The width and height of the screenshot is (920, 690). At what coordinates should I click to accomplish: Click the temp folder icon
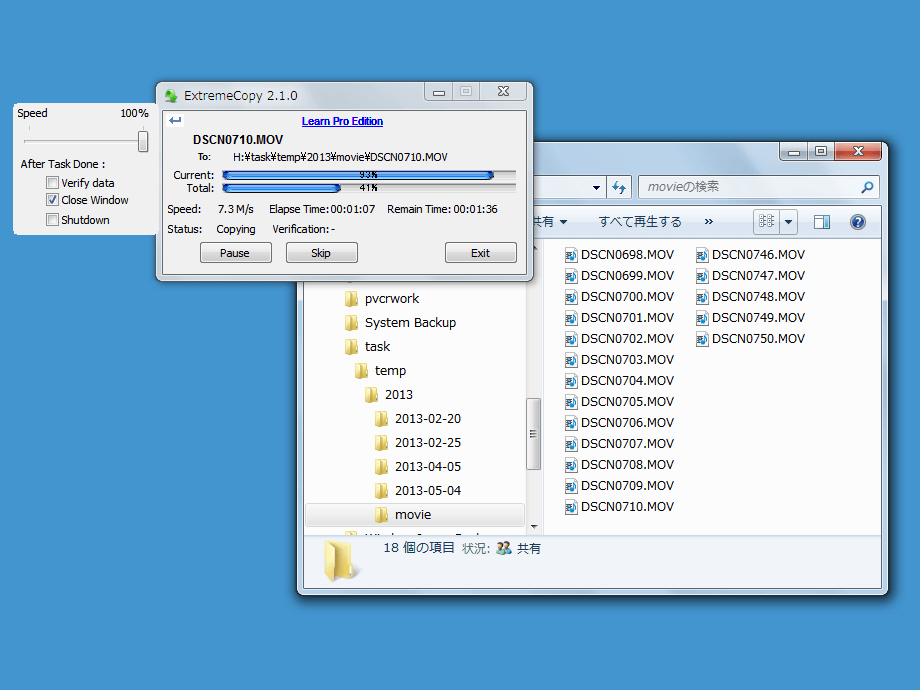coord(361,371)
